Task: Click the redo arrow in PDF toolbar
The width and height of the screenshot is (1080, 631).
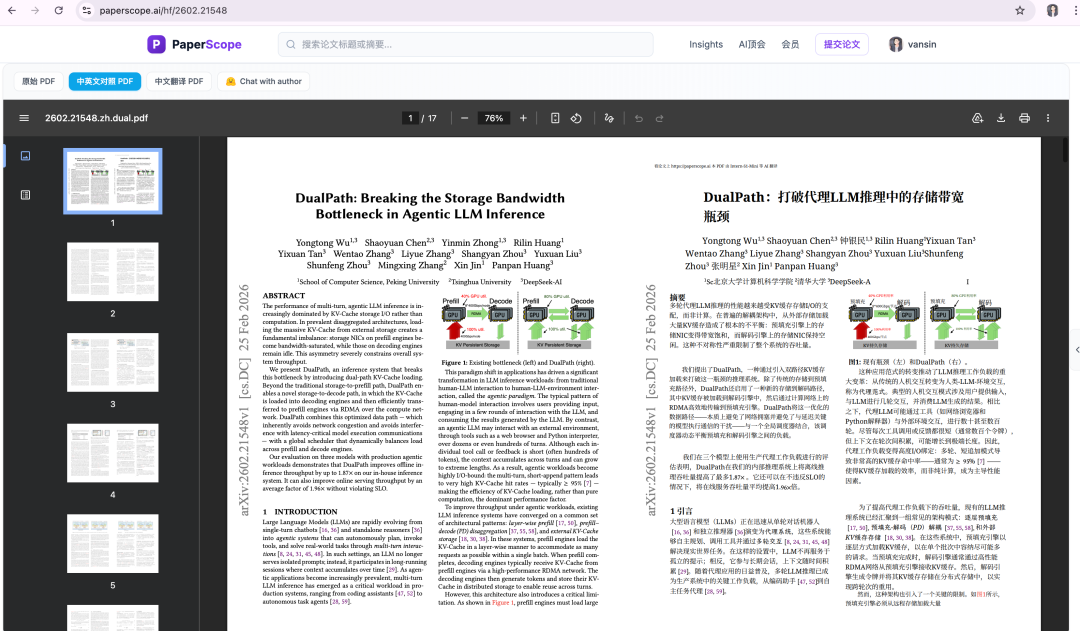Action: 659,118
